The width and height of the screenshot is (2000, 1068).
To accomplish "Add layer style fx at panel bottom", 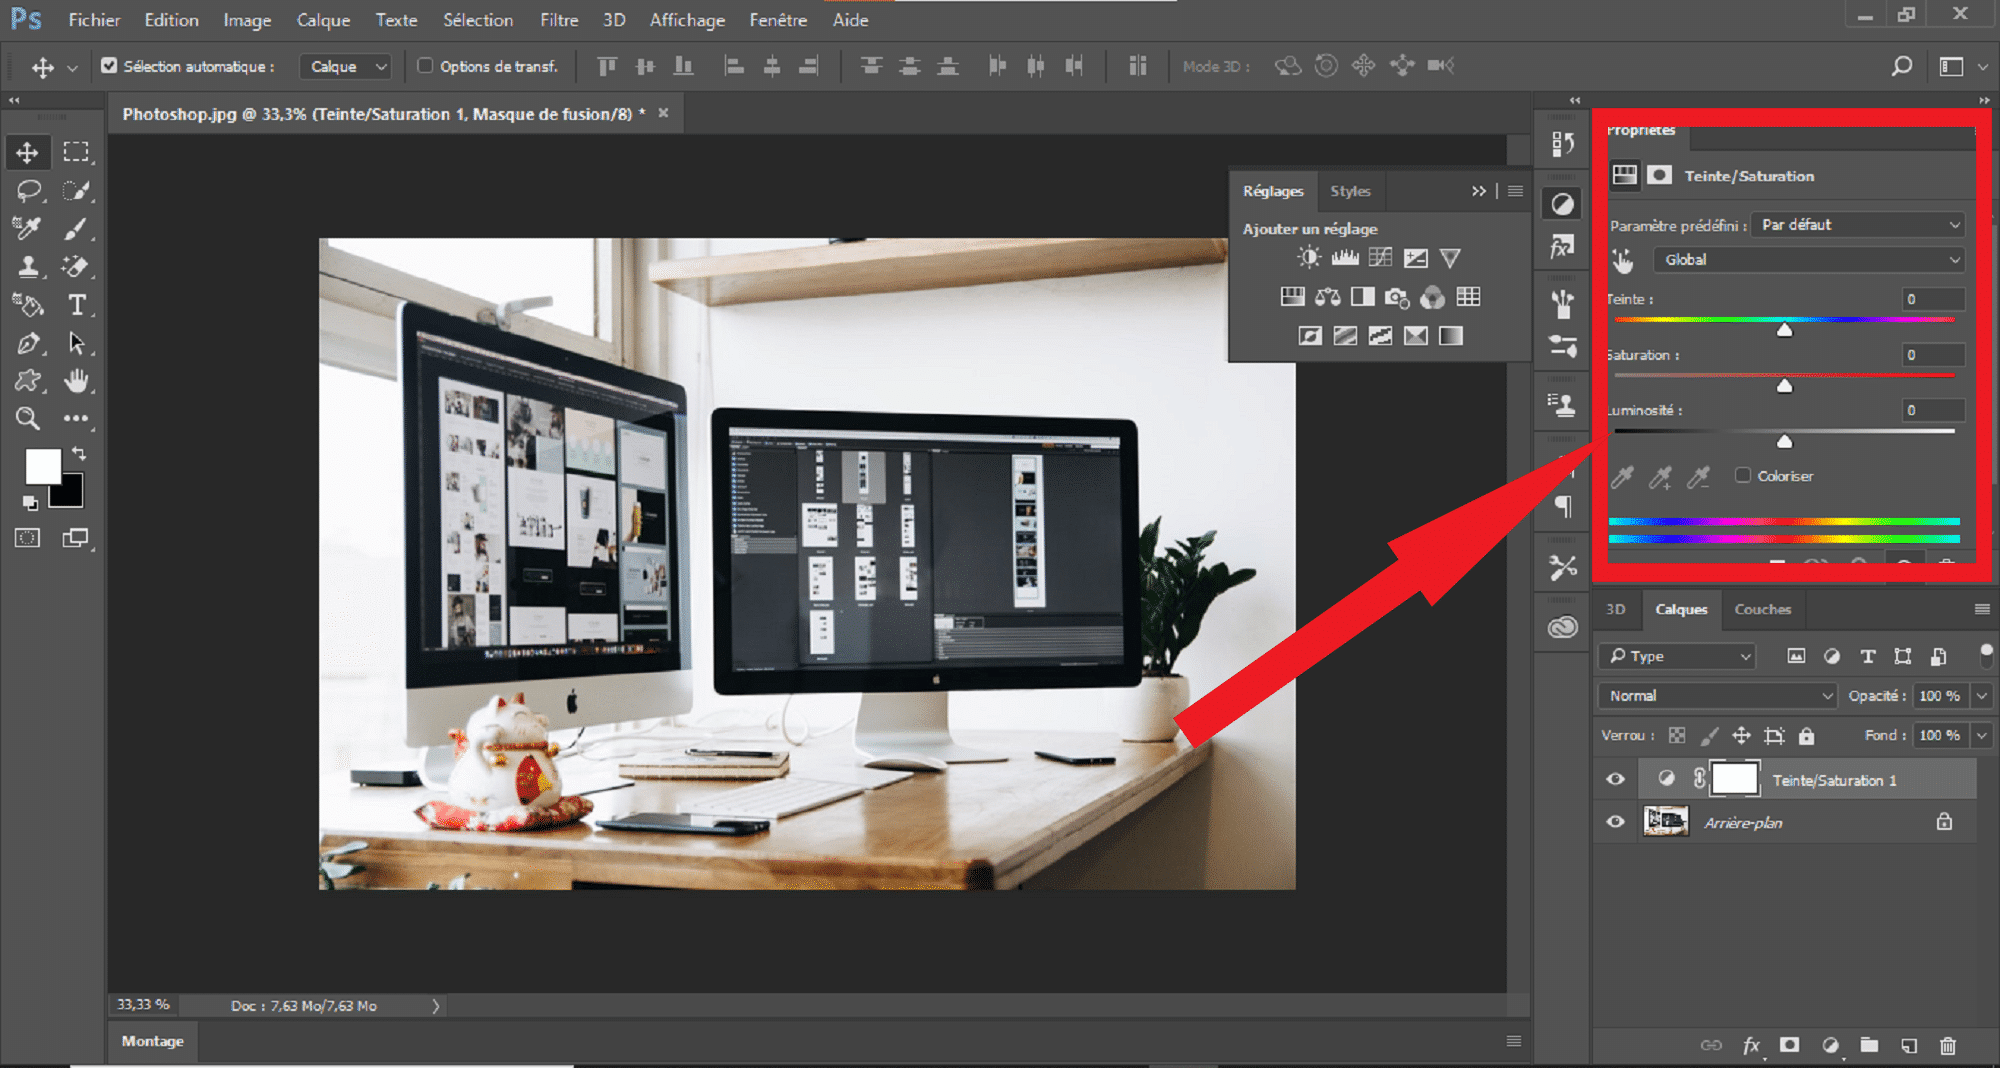I will point(1752,1046).
